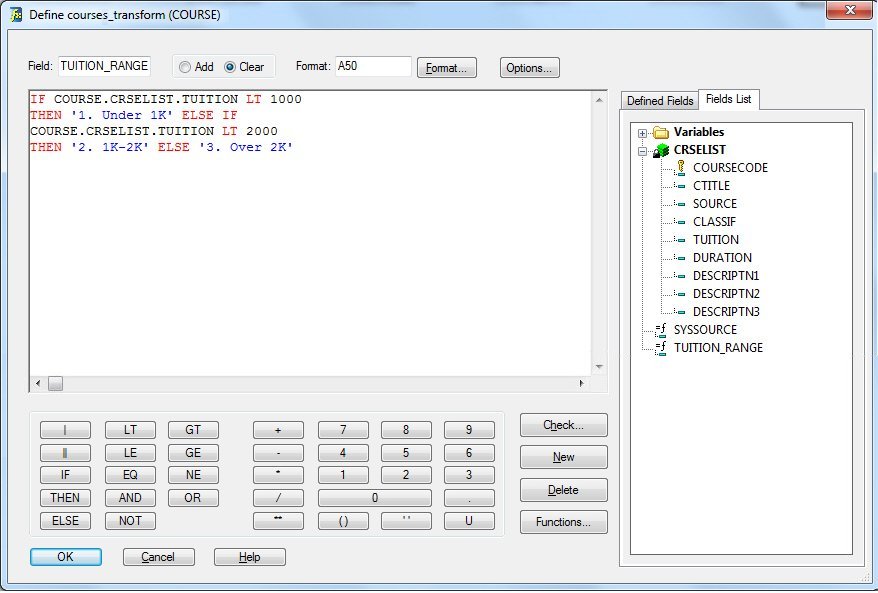Image resolution: width=878 pixels, height=593 pixels.
Task: Insert the THEN keyword from keypad
Action: (66, 498)
